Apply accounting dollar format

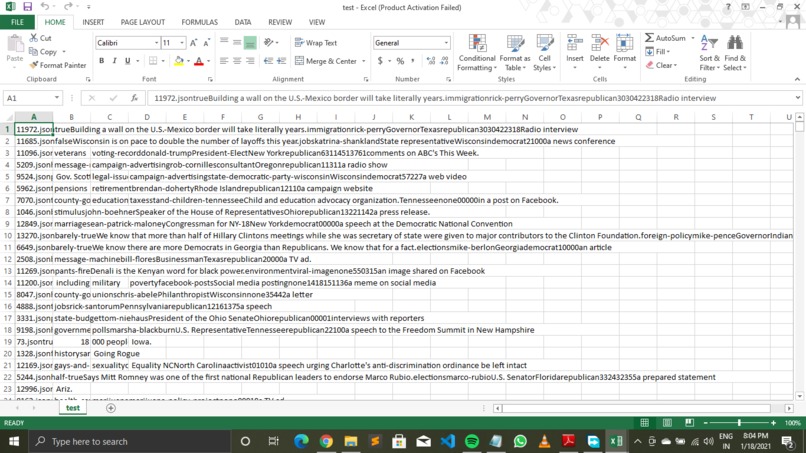click(380, 61)
